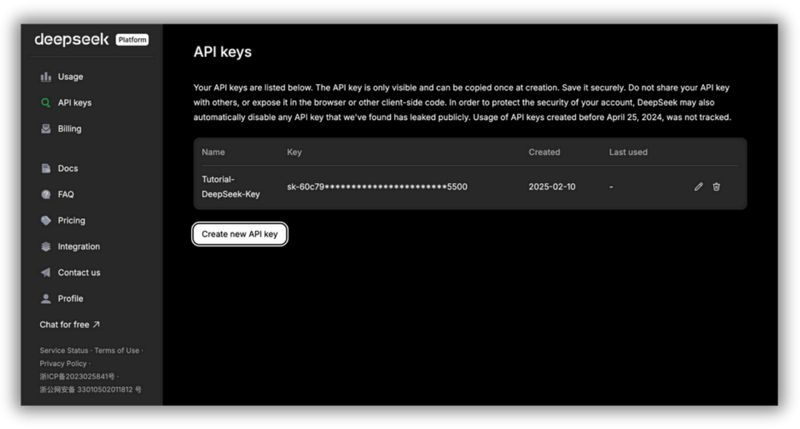Image resolution: width=800 pixels, height=429 pixels.
Task: Click the 浙ICP备2023025841号 link
Action: (x=77, y=376)
